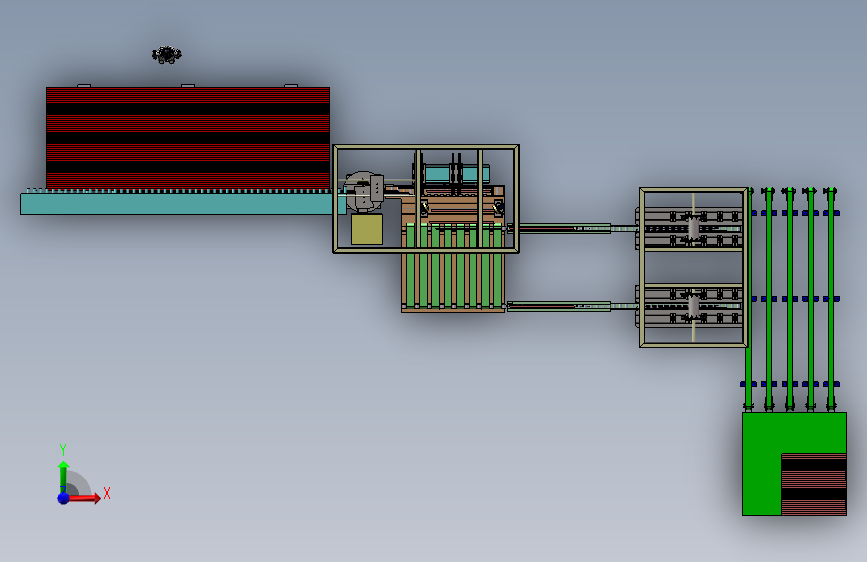This screenshot has height=562, width=867.
Task: Select the olive yellow square box in the frame
Action: 367,229
